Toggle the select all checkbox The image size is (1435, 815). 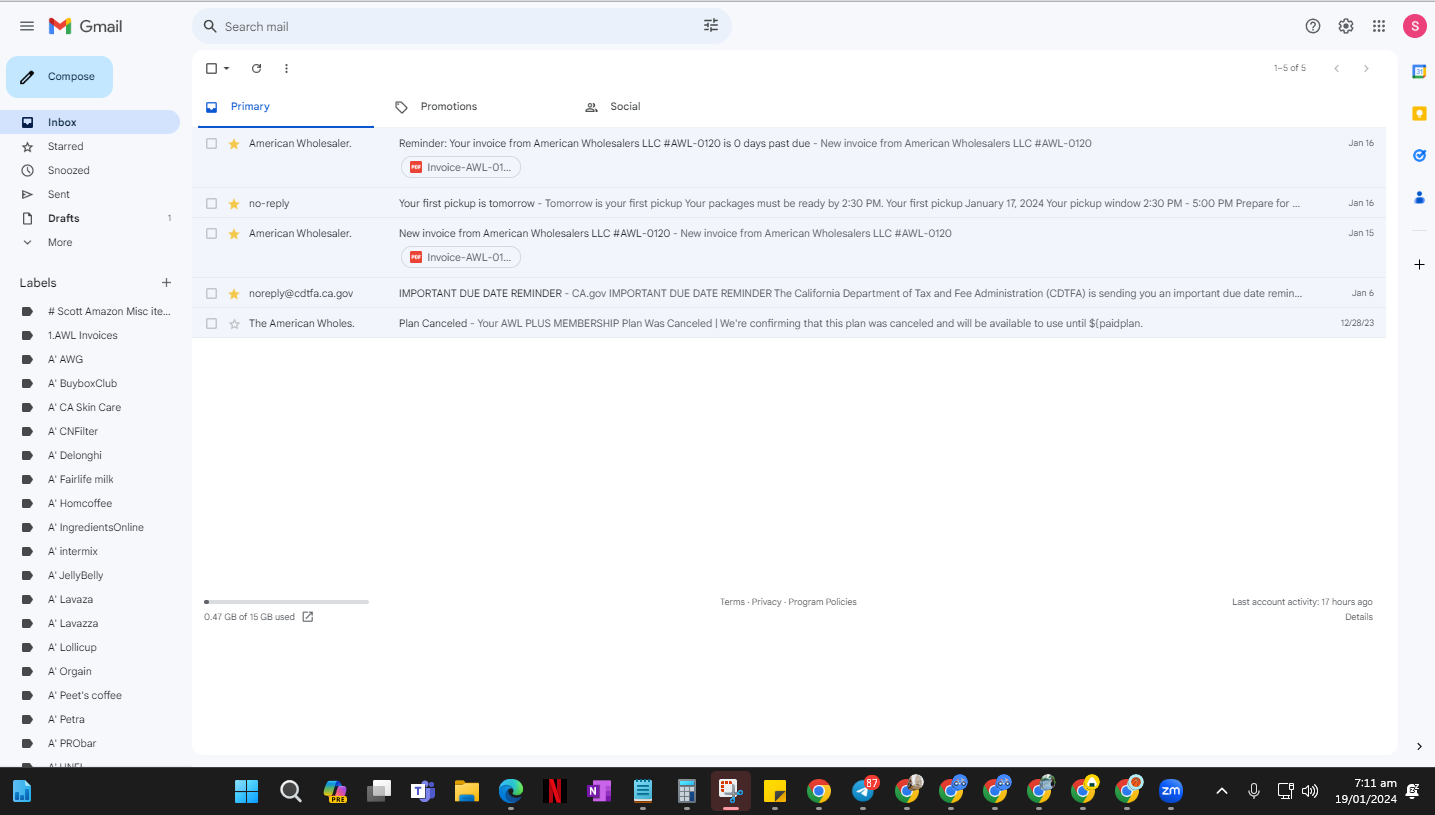point(211,68)
